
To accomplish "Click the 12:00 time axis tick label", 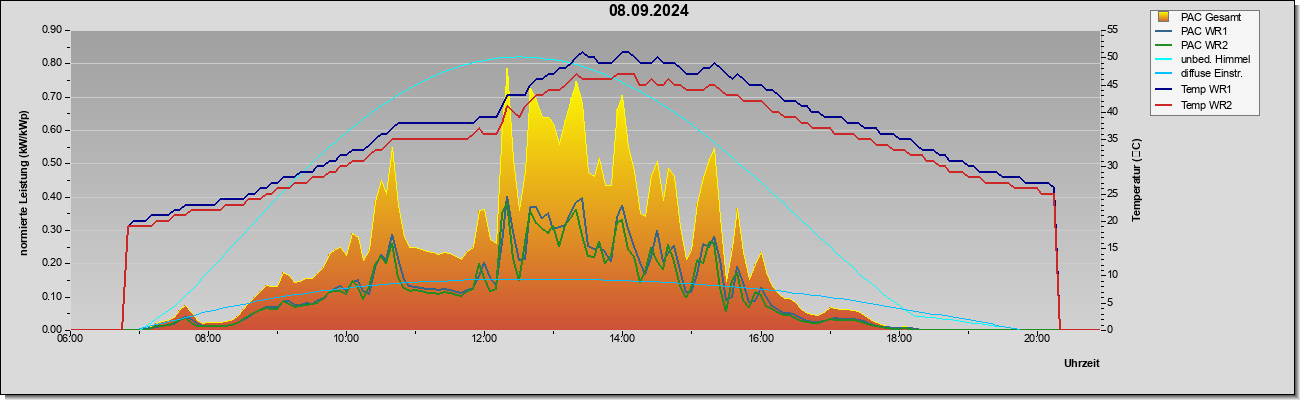I will click(x=484, y=339).
